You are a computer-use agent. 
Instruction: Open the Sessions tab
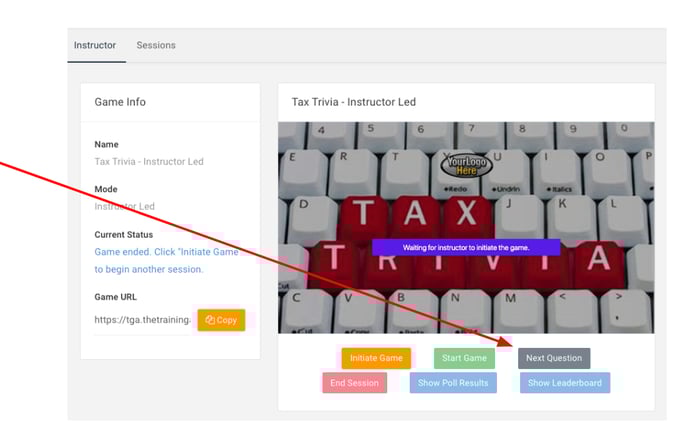(156, 45)
